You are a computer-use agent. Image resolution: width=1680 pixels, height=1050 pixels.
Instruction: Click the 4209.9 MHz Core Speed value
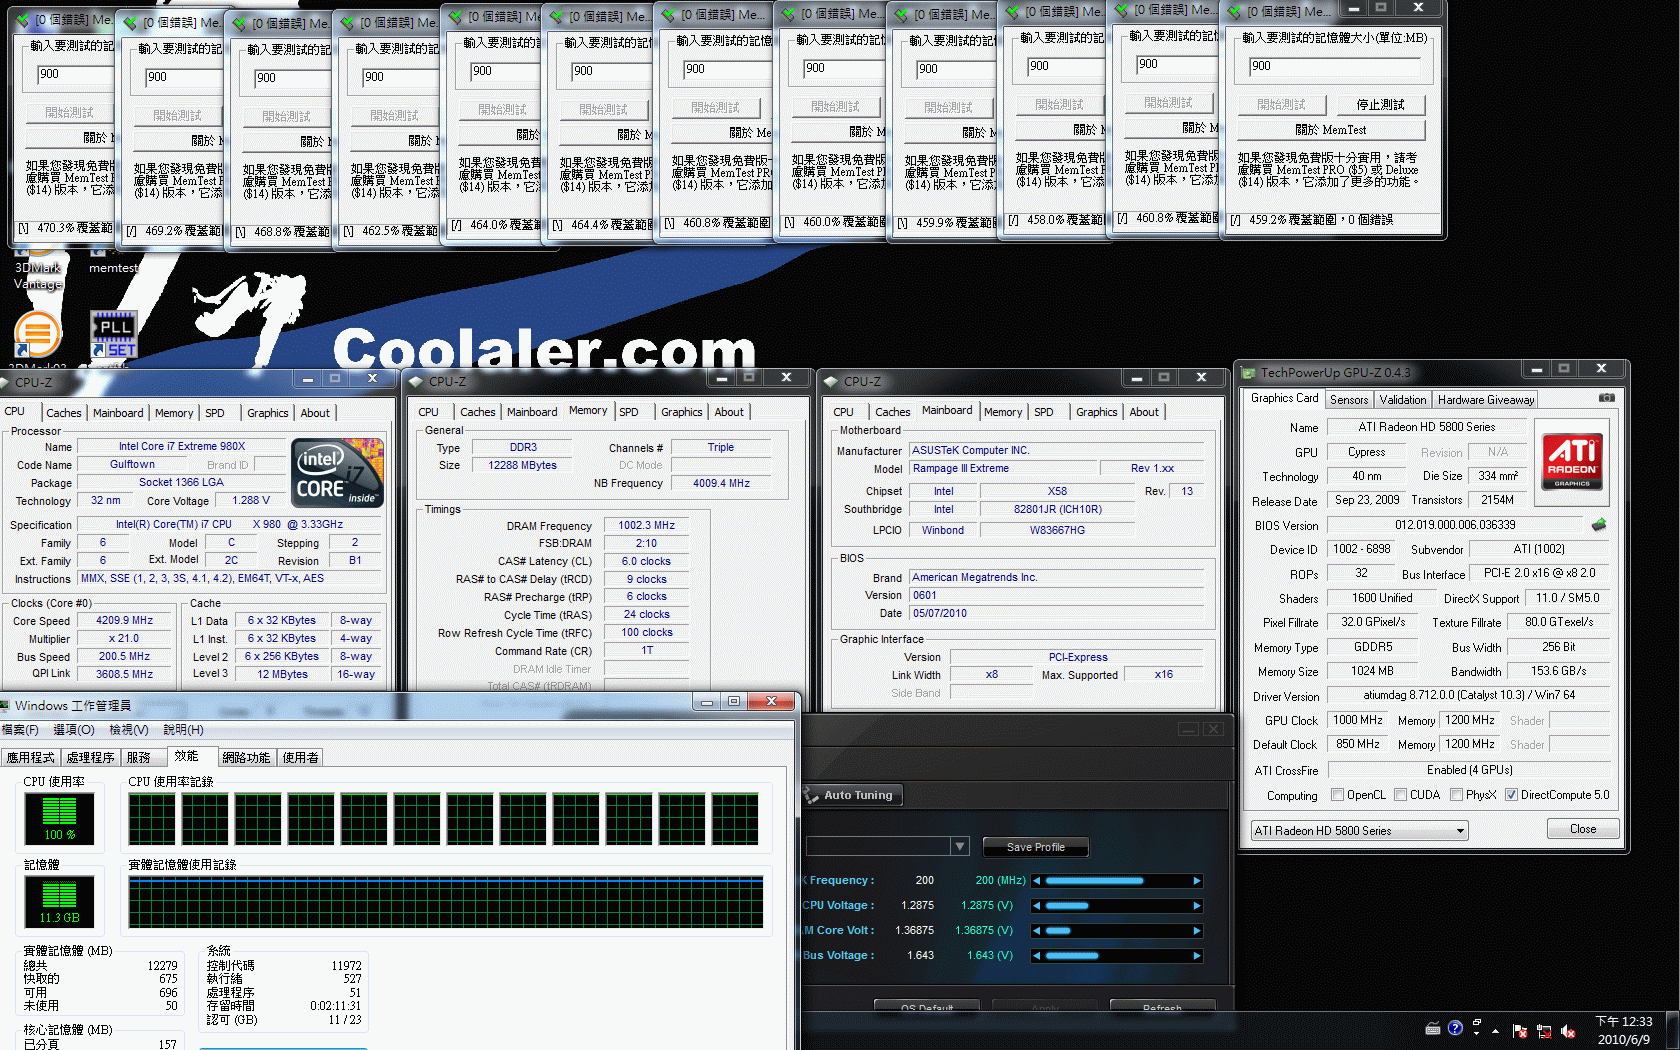click(125, 620)
